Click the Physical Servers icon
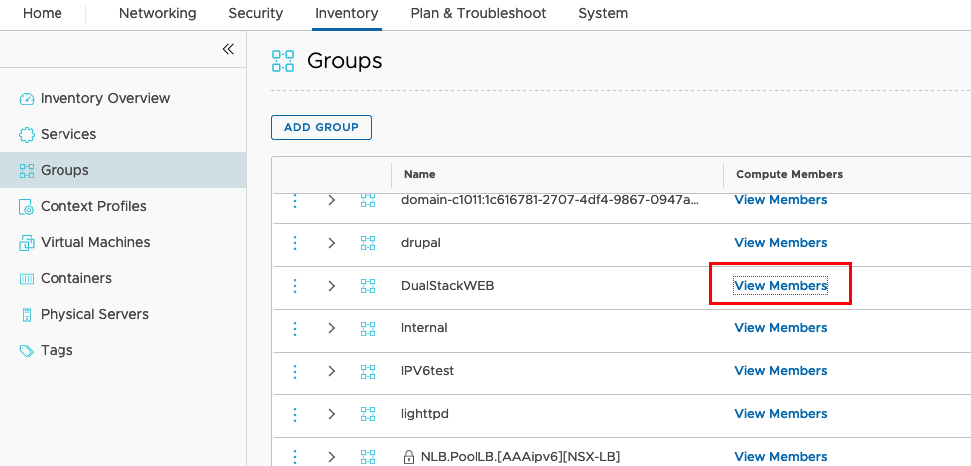 click(x=27, y=315)
